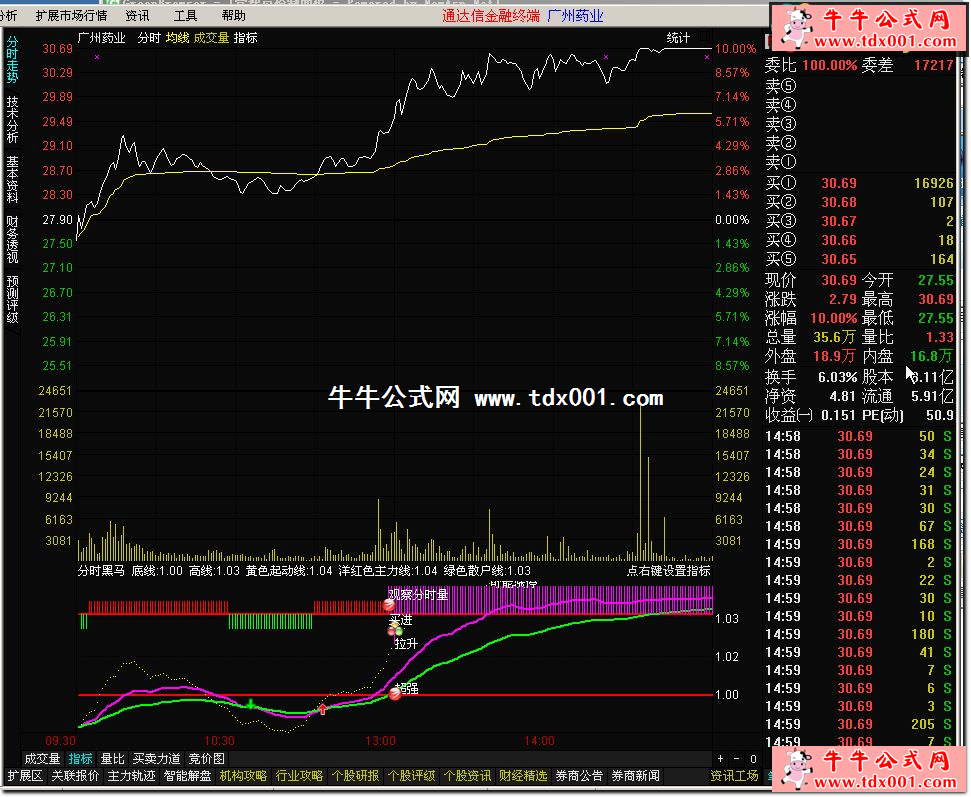
Task: Open the 基本资料 side tab
Action: pos(12,180)
